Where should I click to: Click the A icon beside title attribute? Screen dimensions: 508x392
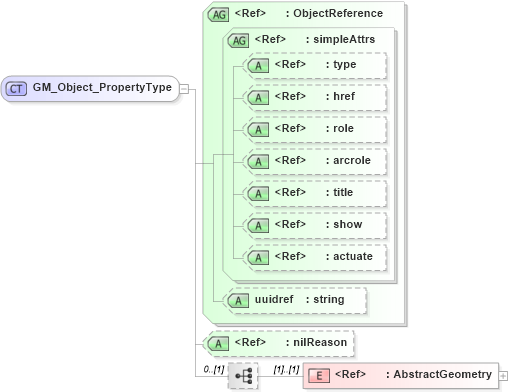(258, 194)
